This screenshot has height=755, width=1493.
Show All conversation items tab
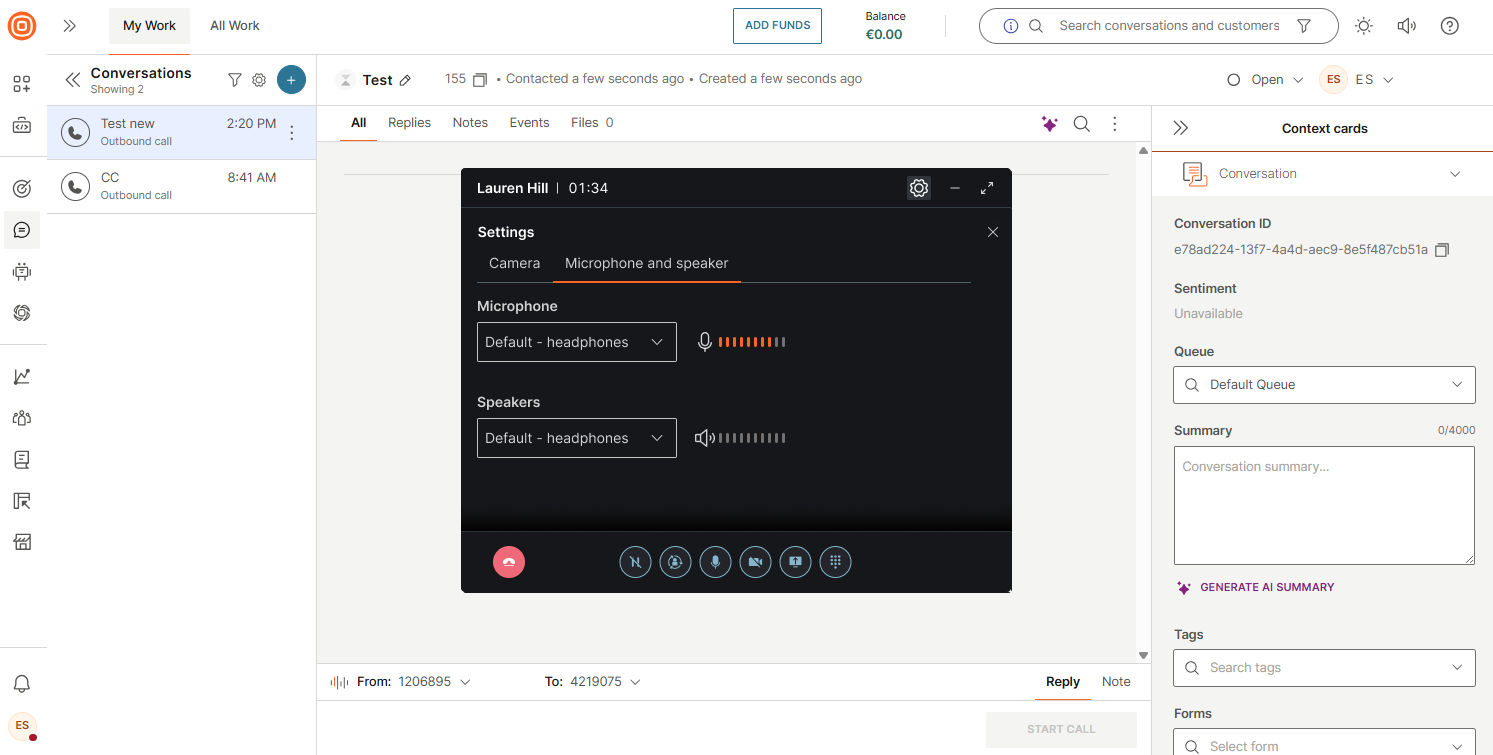tap(359, 123)
